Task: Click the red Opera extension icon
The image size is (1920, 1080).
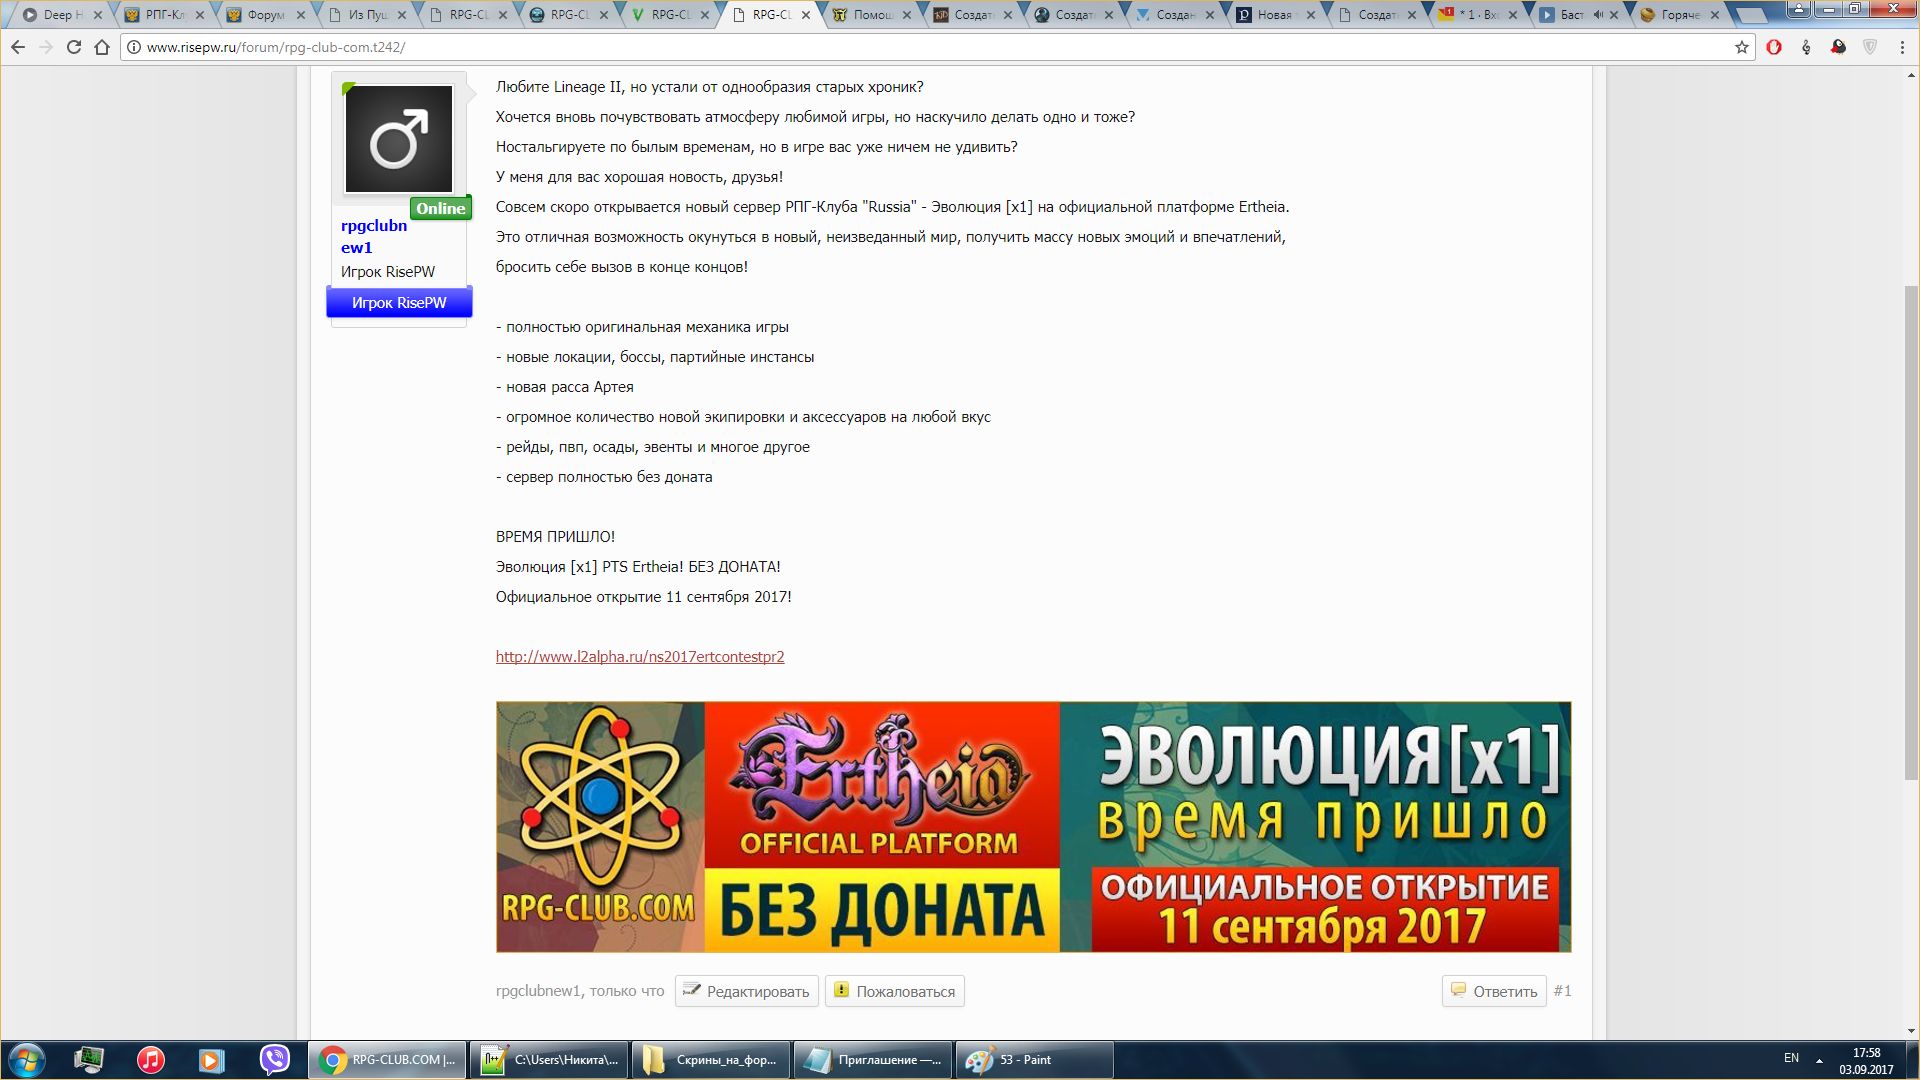Action: (1774, 47)
